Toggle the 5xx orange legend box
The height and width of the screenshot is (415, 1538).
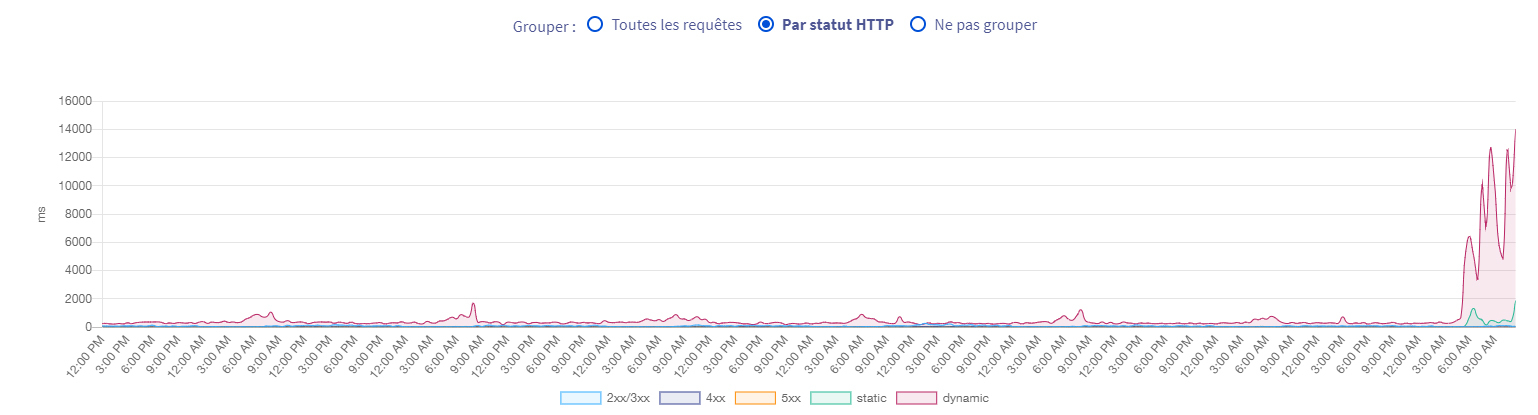(x=755, y=398)
